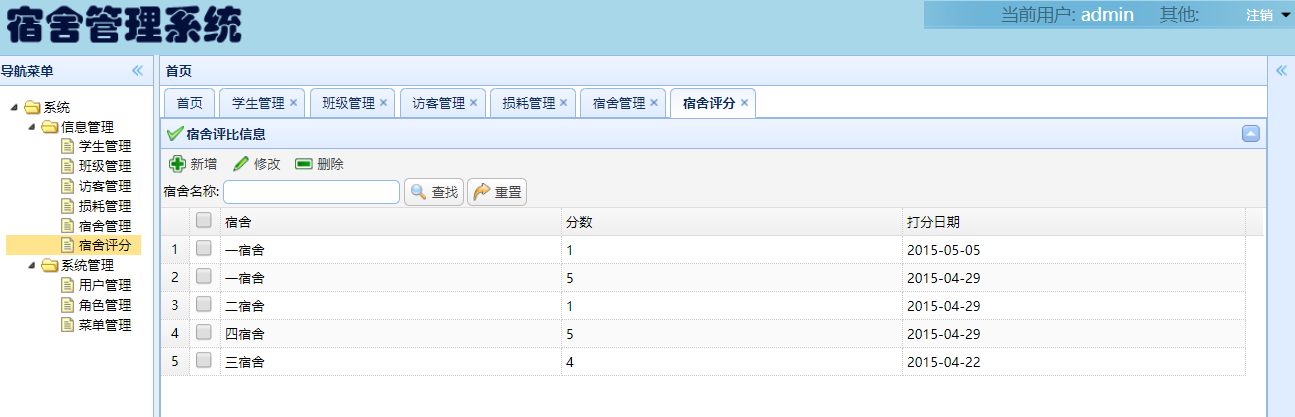
Task: Close the 班级管理 tab
Action: click(x=383, y=103)
